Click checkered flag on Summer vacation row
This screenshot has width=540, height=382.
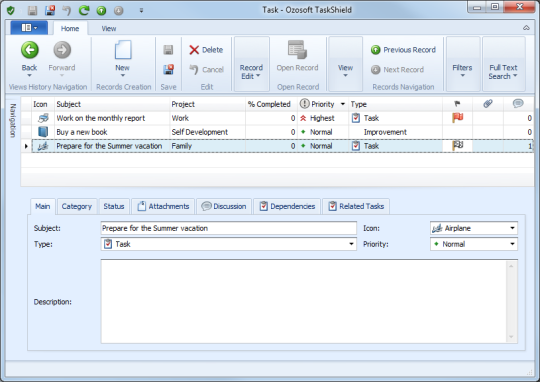pyautogui.click(x=458, y=145)
